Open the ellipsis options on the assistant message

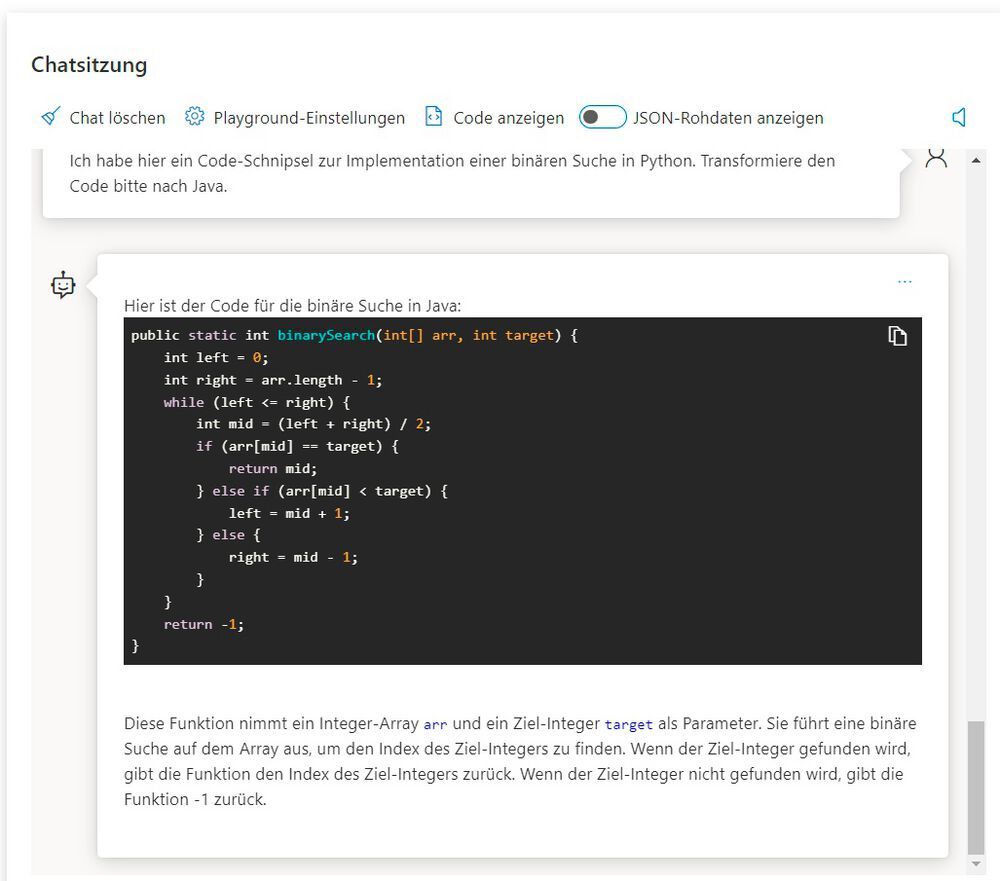pyautogui.click(x=905, y=281)
